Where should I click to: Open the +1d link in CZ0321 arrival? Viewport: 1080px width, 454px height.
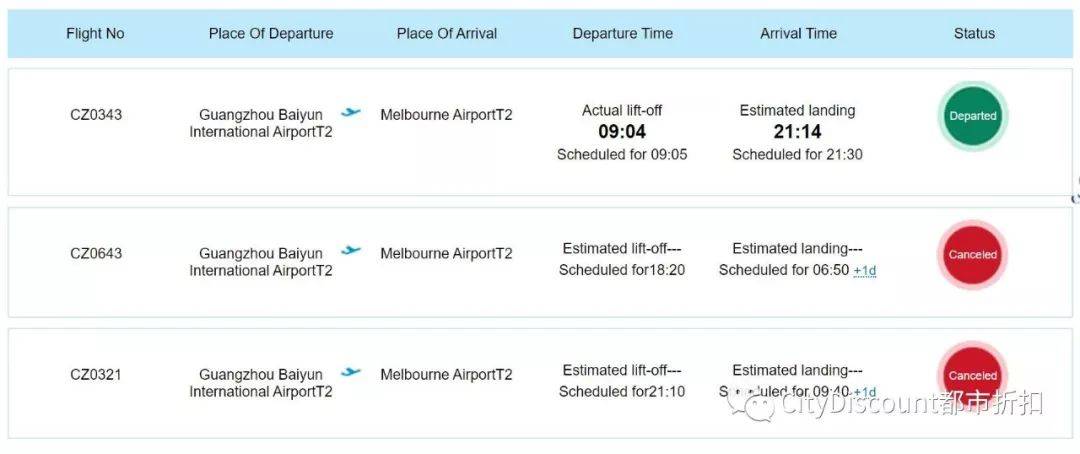(x=864, y=392)
